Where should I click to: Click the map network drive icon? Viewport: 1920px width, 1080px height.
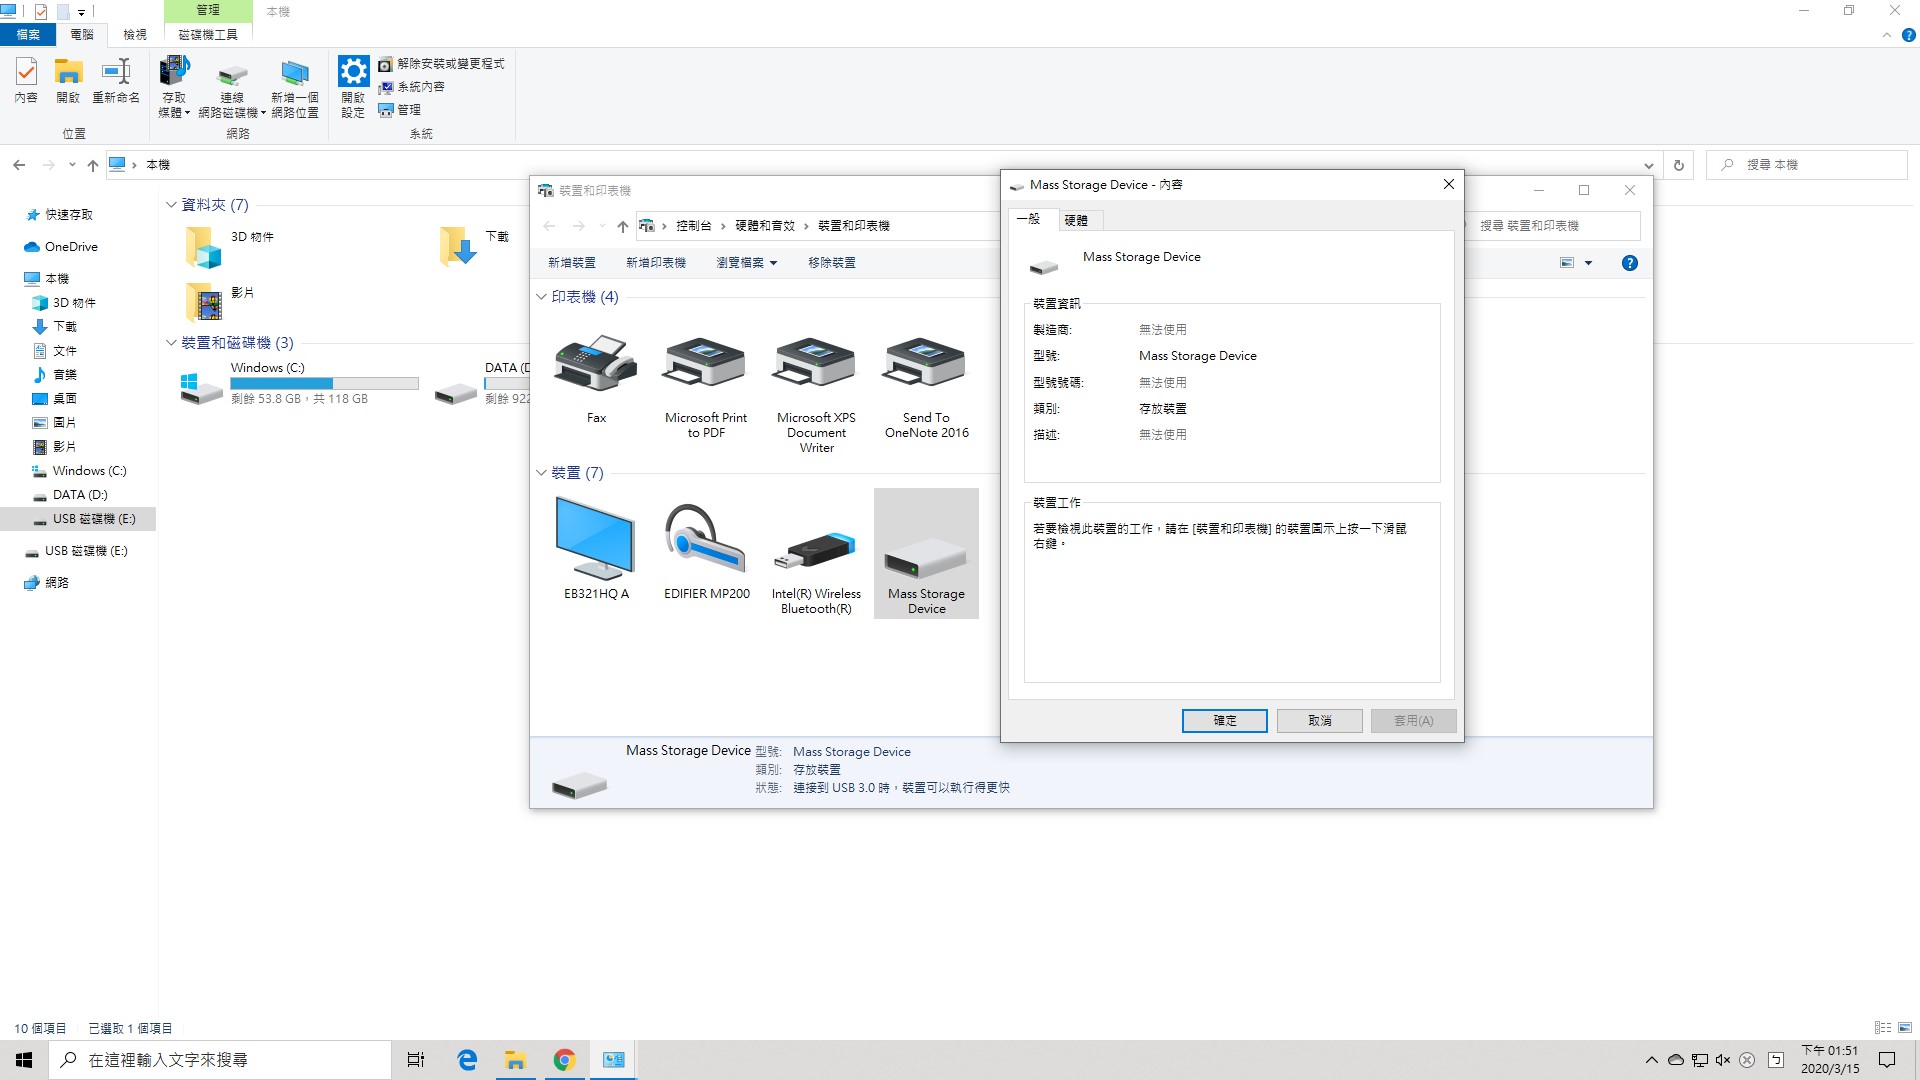232,75
